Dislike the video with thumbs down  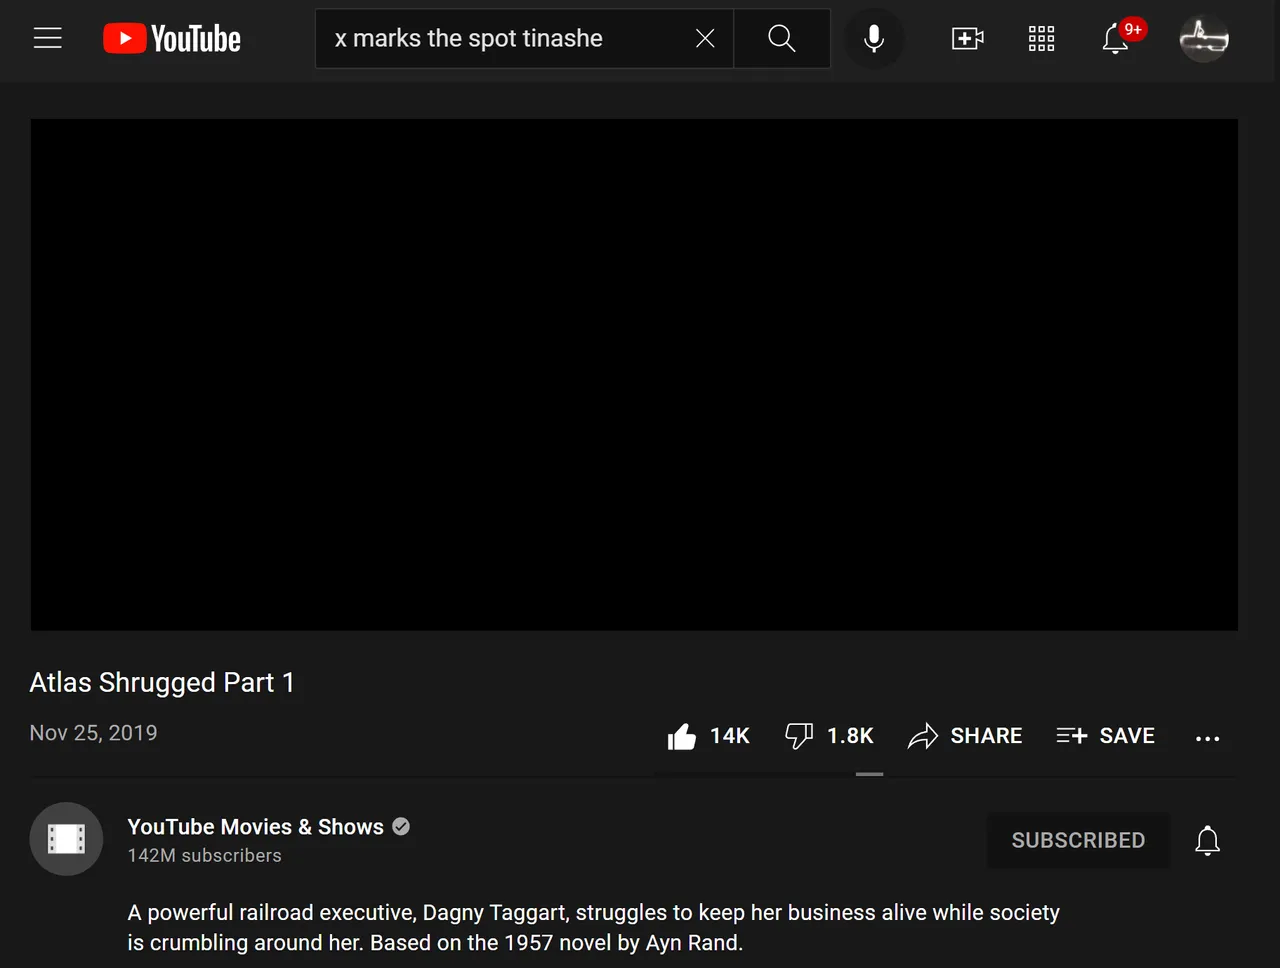click(x=829, y=736)
